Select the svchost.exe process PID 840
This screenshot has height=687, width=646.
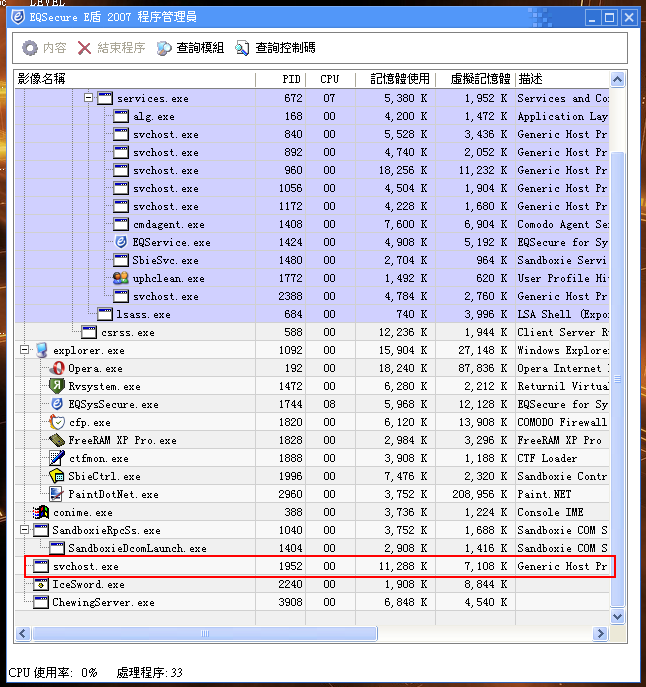click(312, 134)
